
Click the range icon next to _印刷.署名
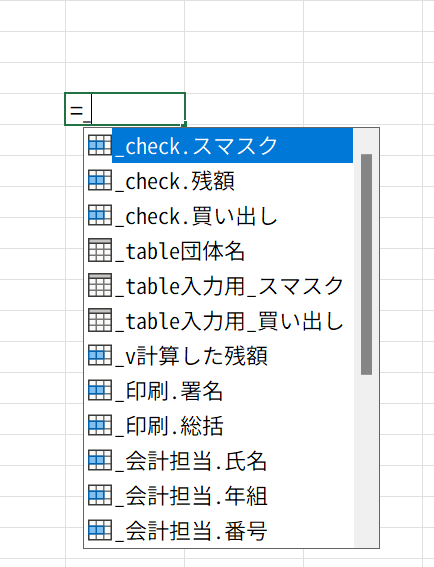100,390
